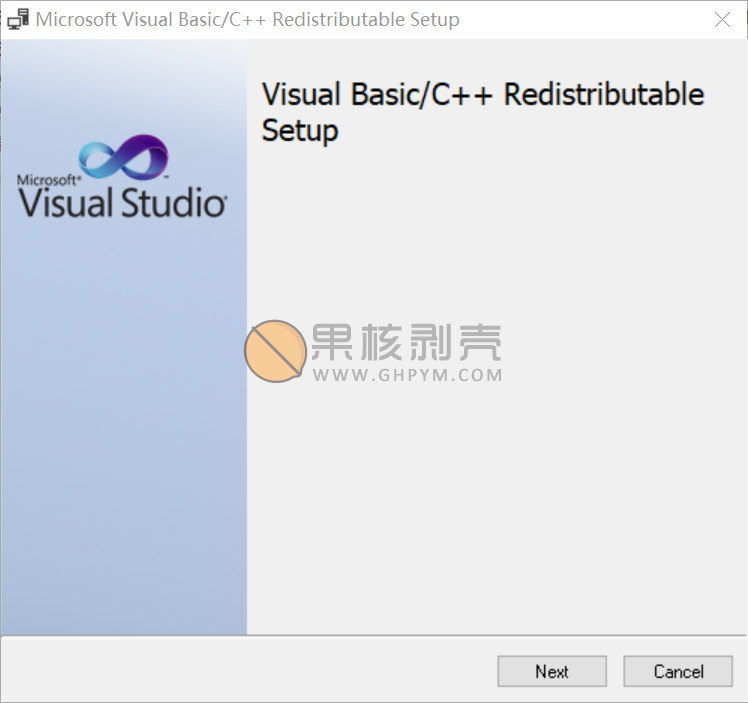Click the WWW.GHPYM.COM watermark text
This screenshot has height=703, width=748.
click(407, 376)
